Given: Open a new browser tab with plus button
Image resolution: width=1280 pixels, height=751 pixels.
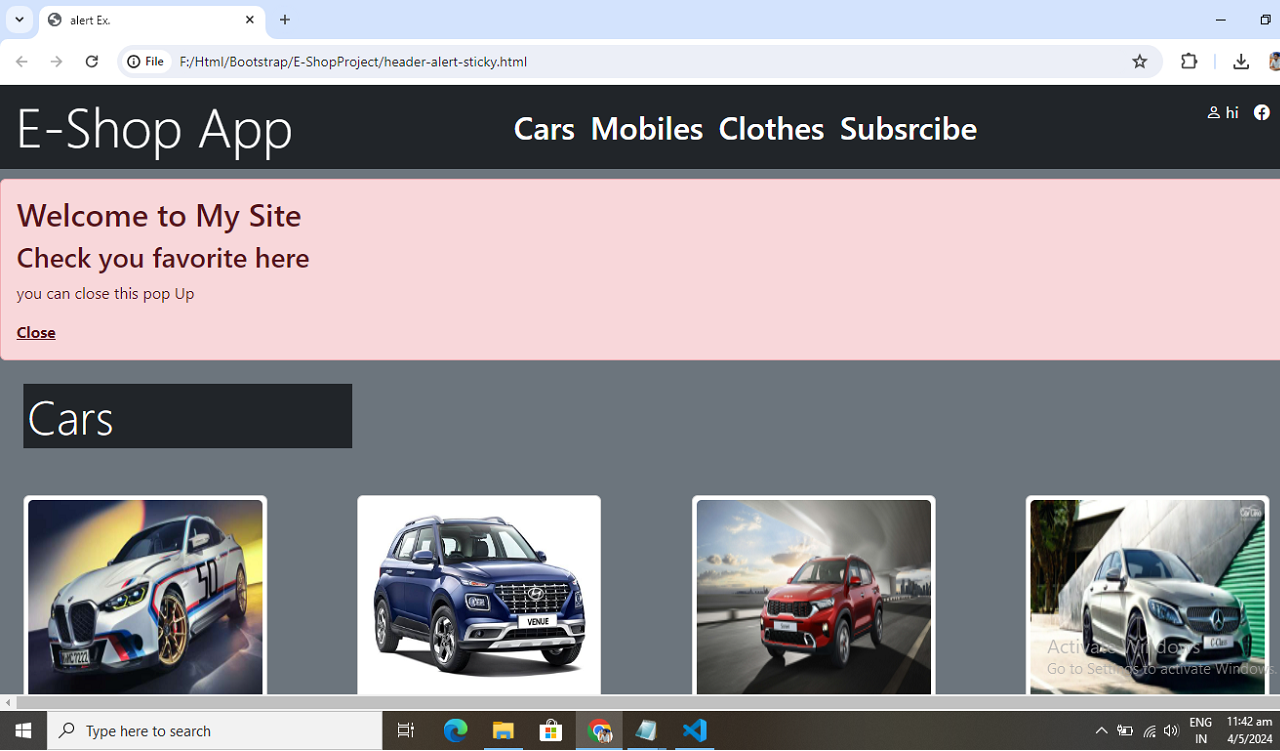Looking at the screenshot, I should (x=285, y=20).
